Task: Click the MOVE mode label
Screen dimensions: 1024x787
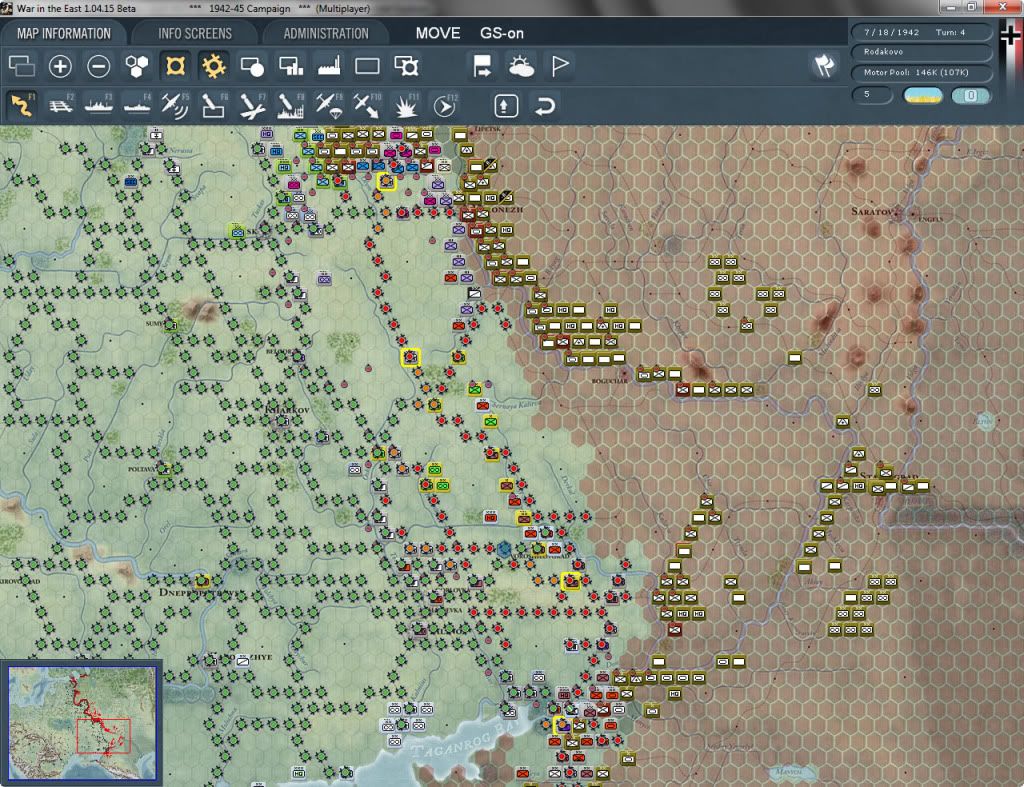Action: point(438,33)
